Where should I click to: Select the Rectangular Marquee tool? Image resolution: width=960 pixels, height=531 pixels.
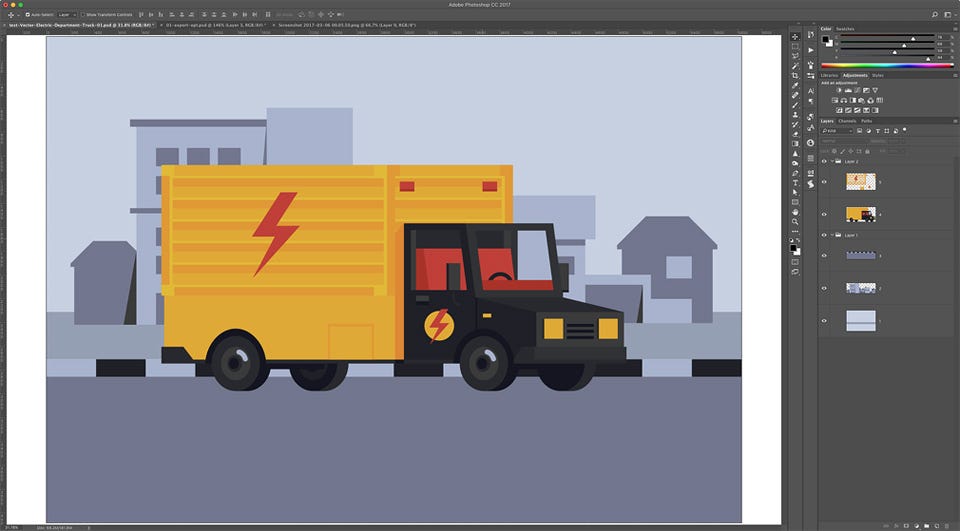click(795, 47)
